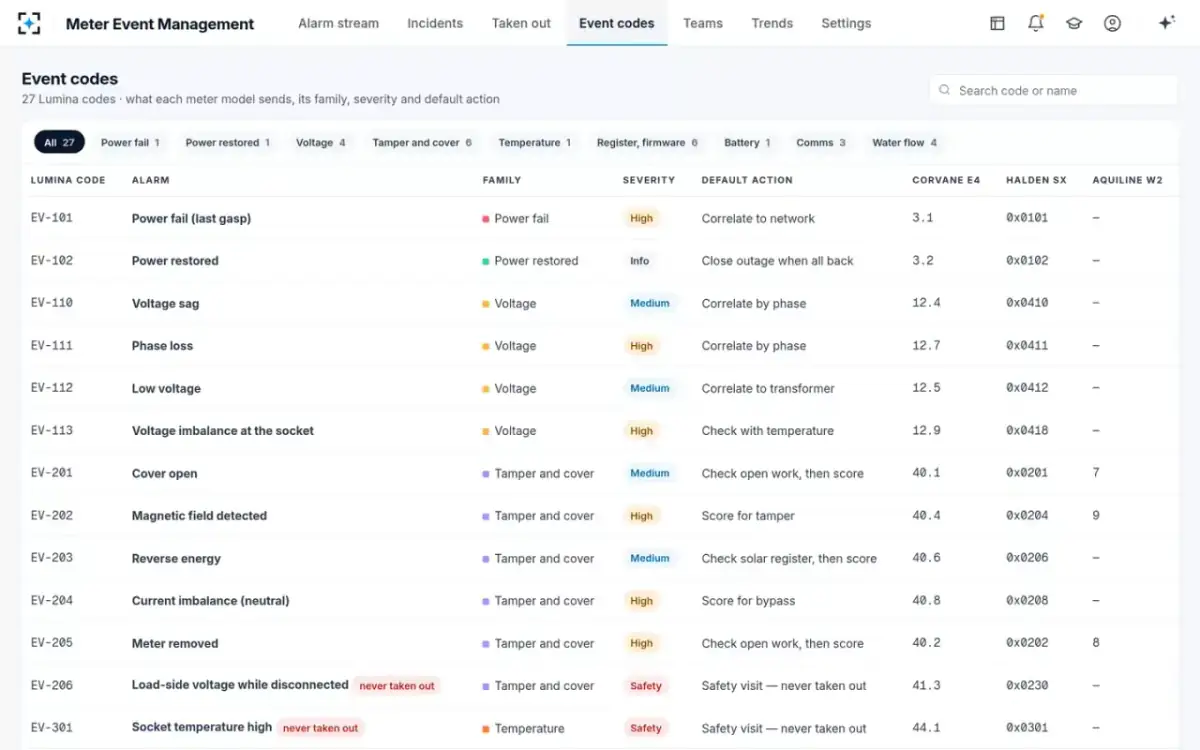Filter by Battery chip
The height and width of the screenshot is (750, 1200).
pos(747,143)
